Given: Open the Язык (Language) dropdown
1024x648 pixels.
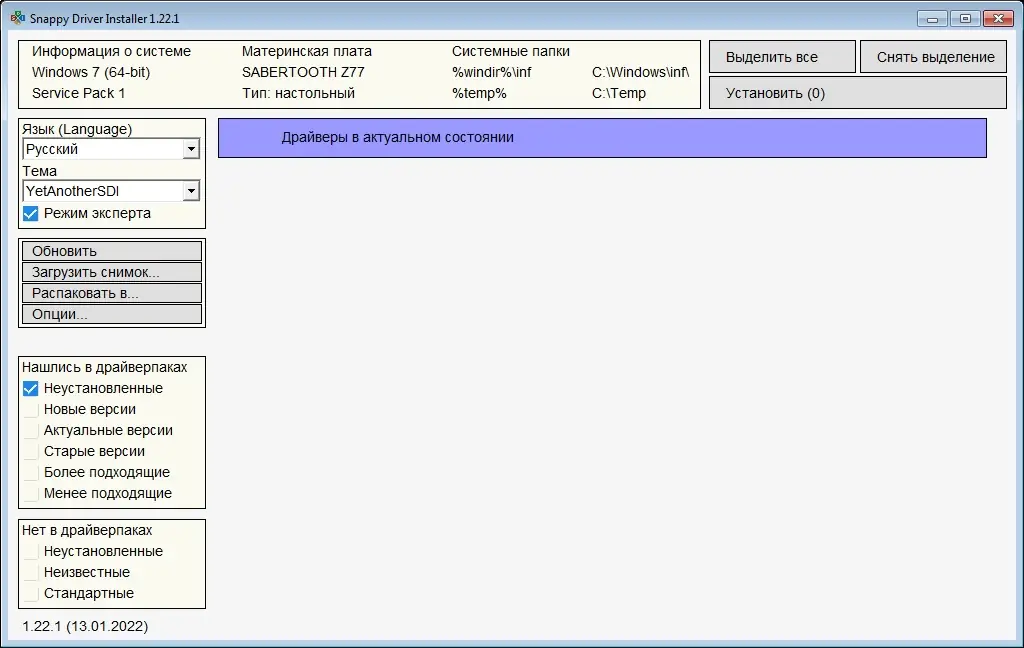Looking at the screenshot, I should click(x=191, y=149).
